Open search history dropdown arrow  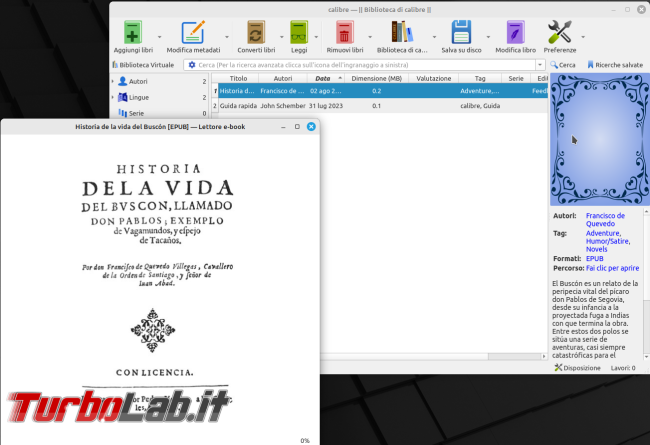coord(540,65)
